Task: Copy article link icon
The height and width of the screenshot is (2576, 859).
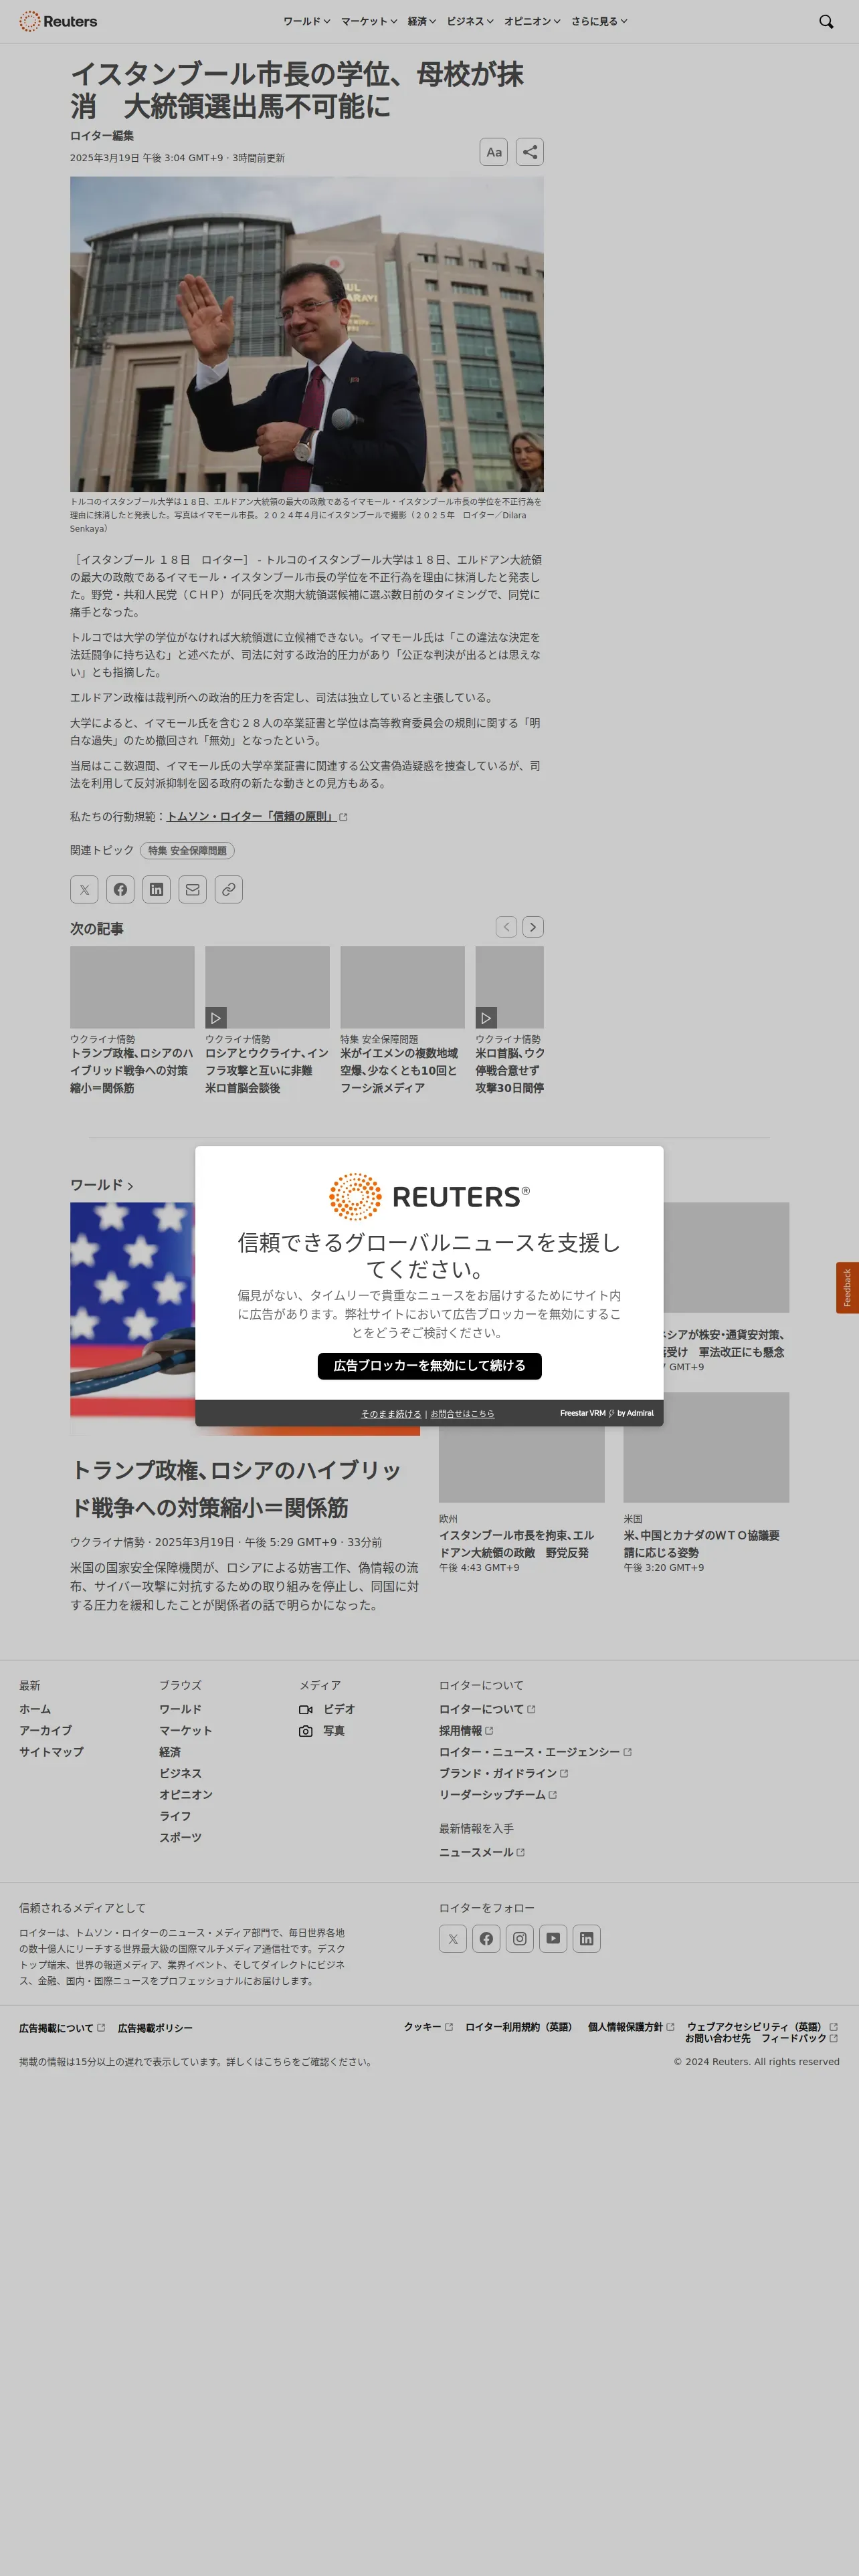Action: [229, 889]
